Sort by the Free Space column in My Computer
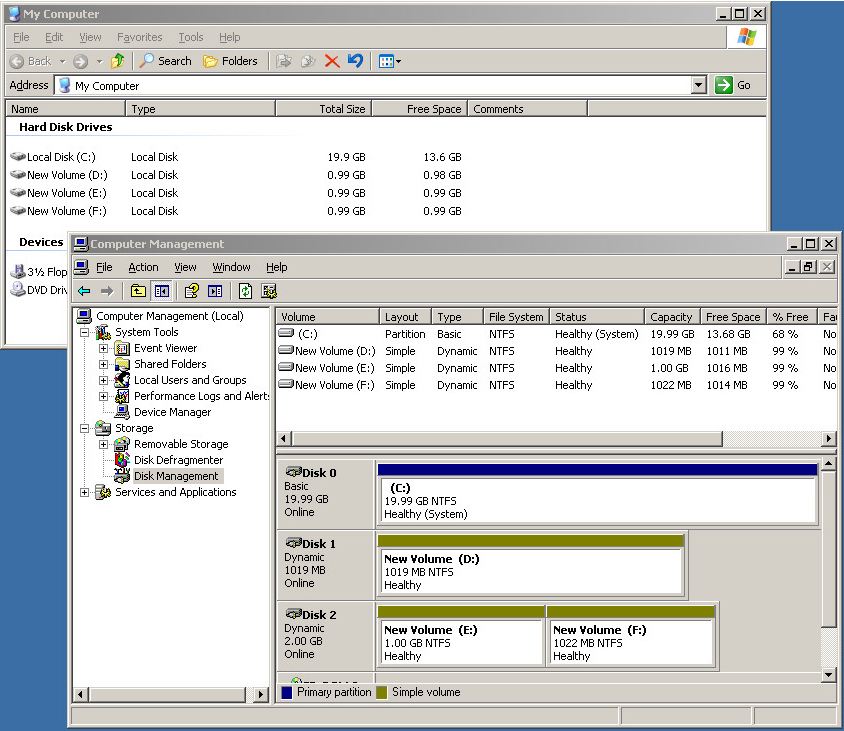This screenshot has height=731, width=844. 419,109
